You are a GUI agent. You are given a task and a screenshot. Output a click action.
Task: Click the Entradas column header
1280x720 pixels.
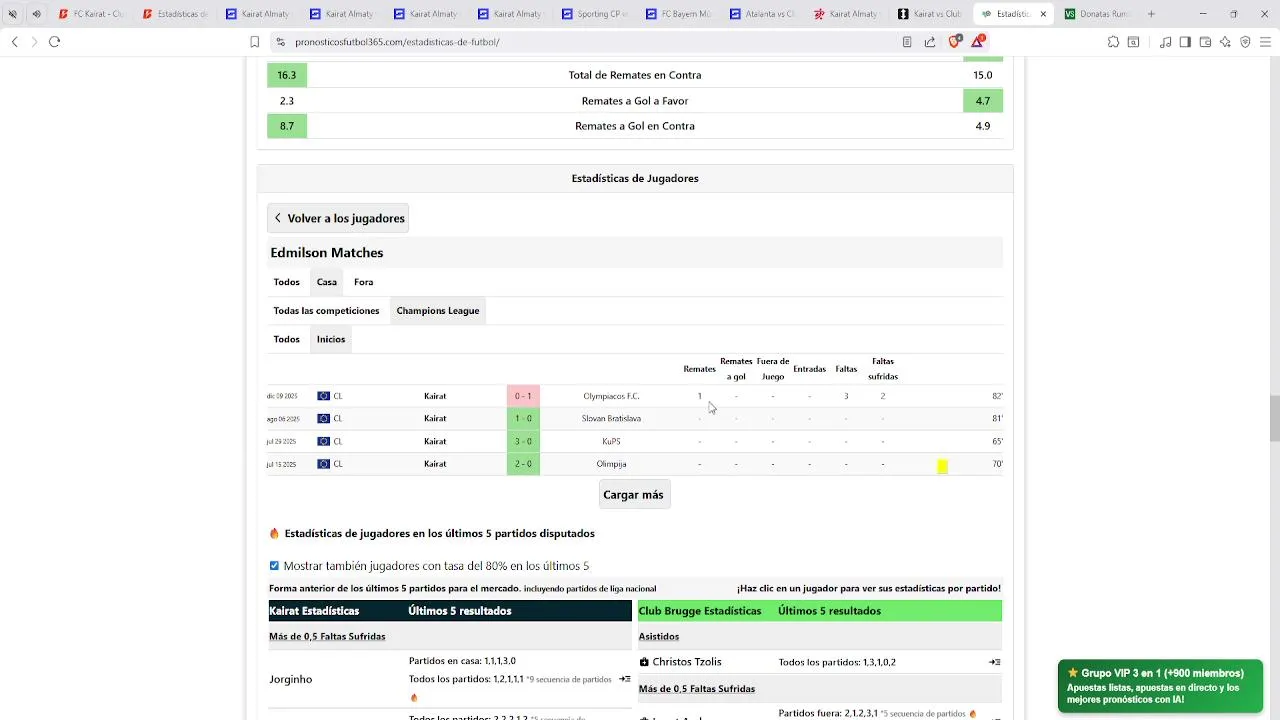(x=810, y=369)
